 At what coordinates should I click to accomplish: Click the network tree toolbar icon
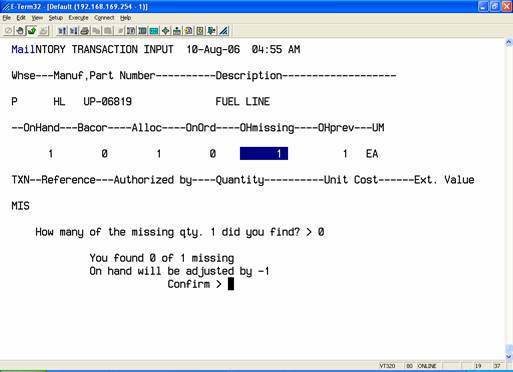coord(177,31)
